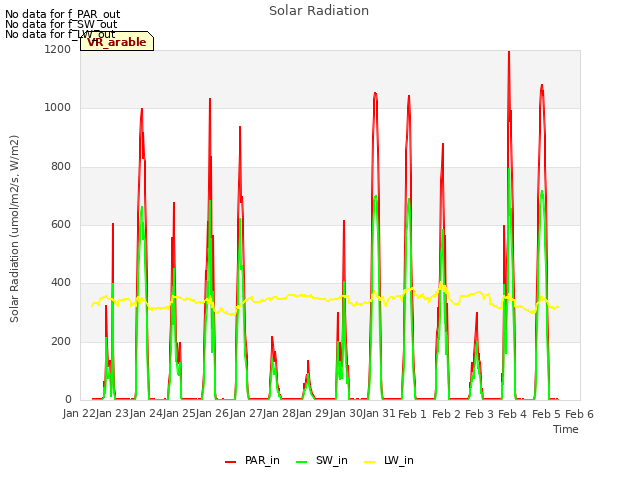
Task: Click the Jan 25 x-axis tick label
Action: [179, 414]
